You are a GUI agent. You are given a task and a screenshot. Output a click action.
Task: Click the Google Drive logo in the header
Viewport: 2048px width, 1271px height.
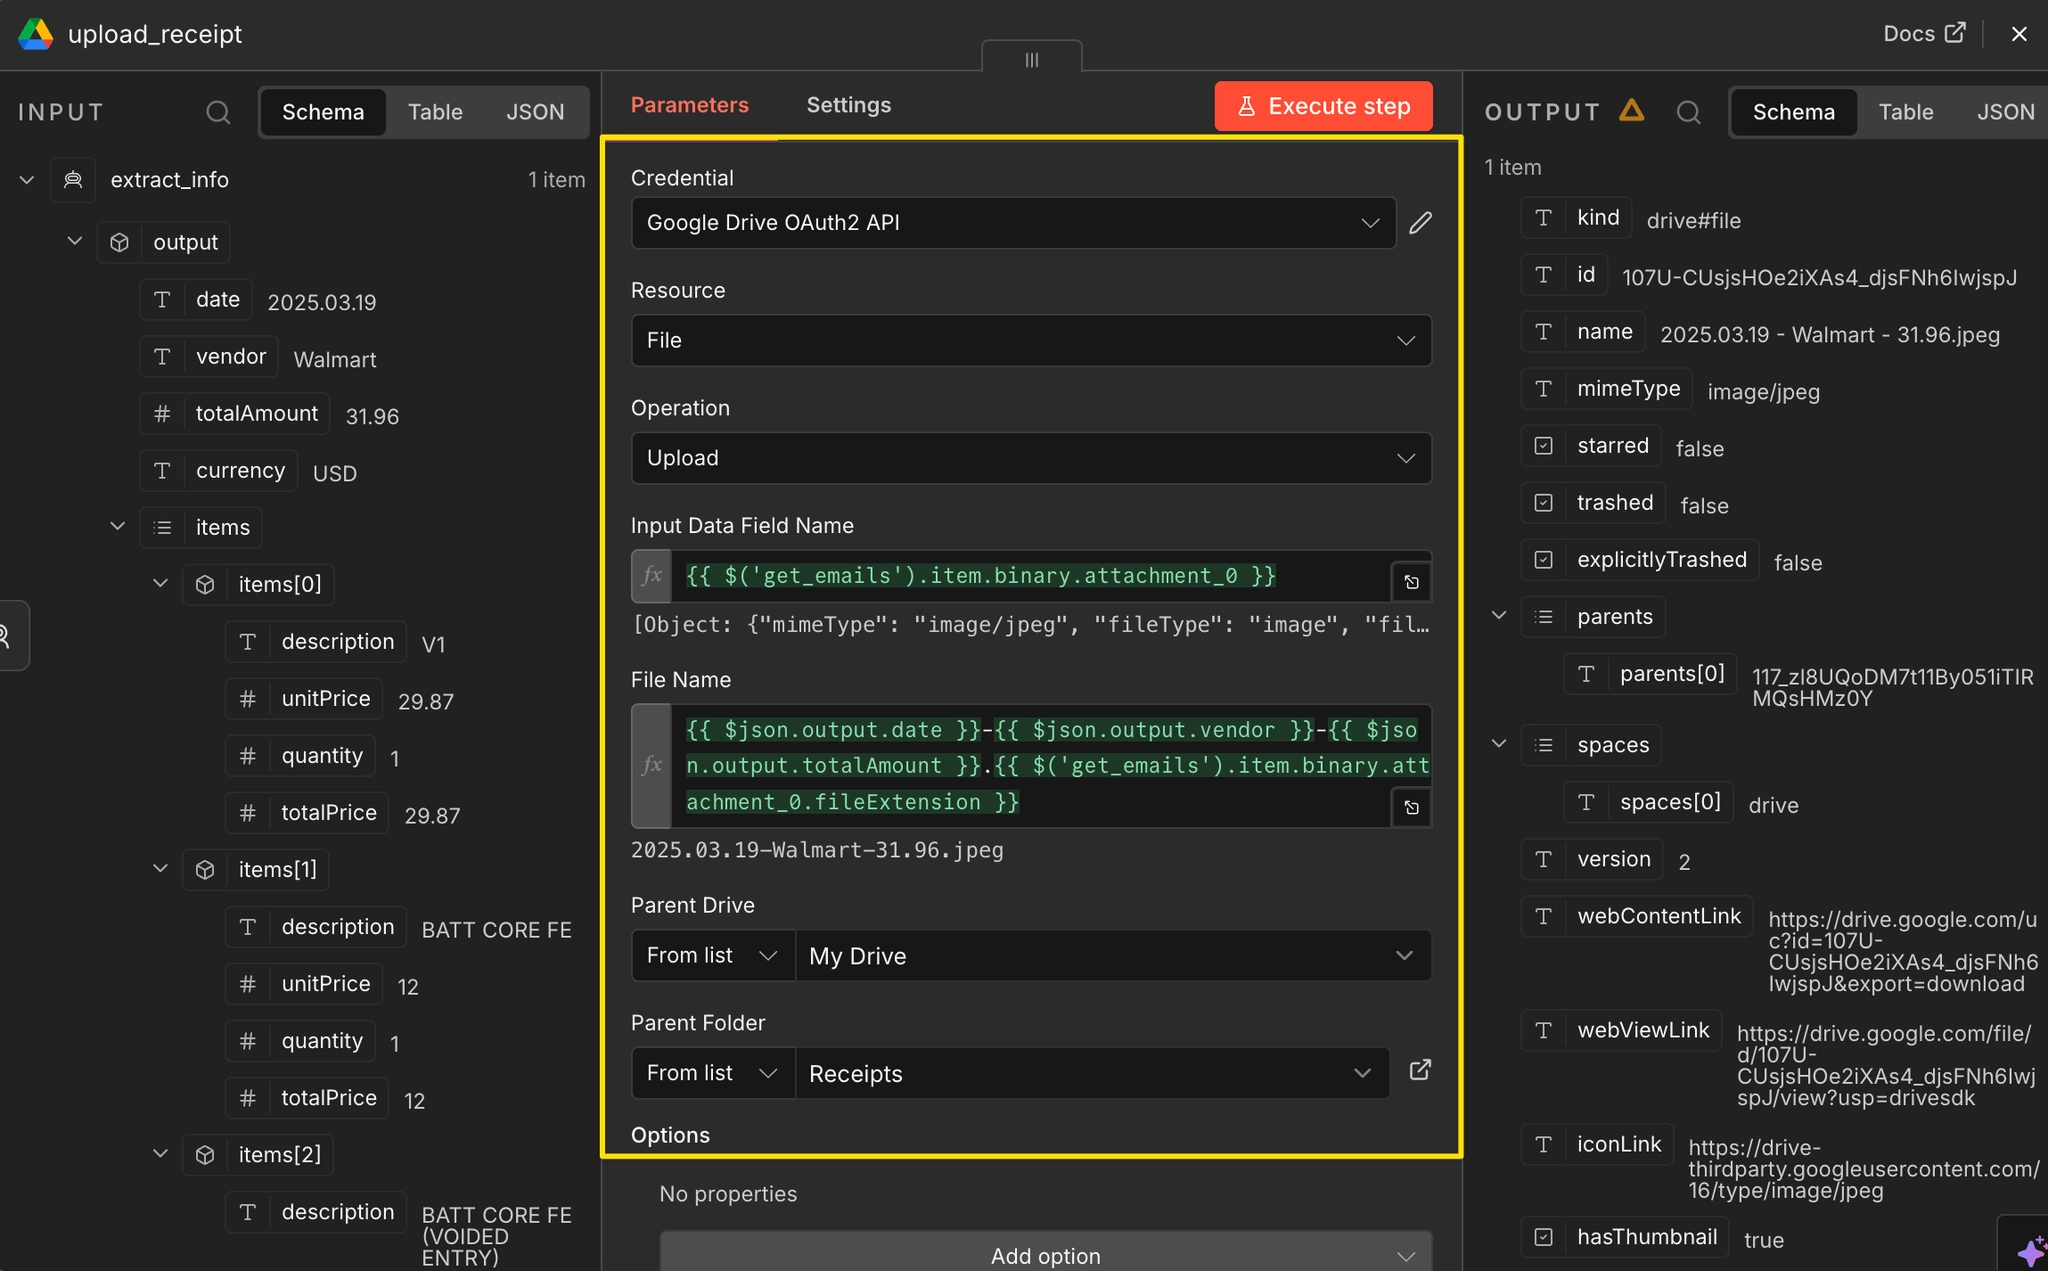[x=36, y=34]
